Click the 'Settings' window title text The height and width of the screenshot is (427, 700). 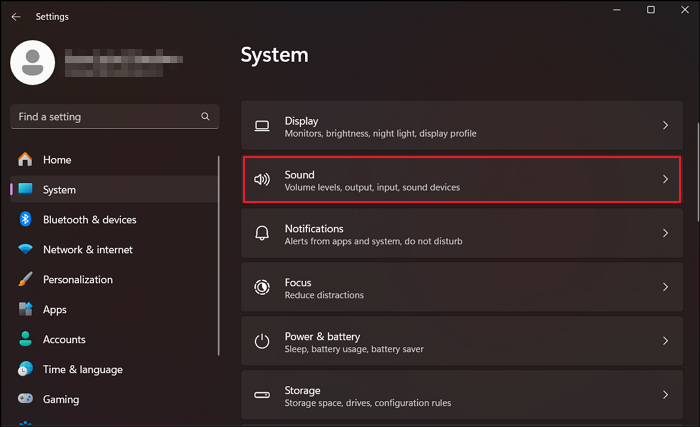coord(52,17)
